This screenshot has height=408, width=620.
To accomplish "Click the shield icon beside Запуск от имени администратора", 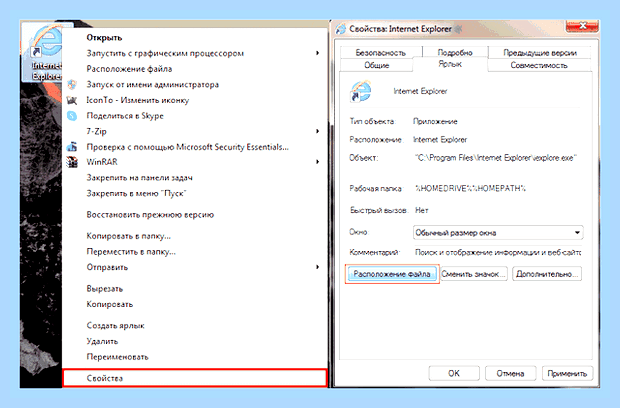I will coord(72,85).
